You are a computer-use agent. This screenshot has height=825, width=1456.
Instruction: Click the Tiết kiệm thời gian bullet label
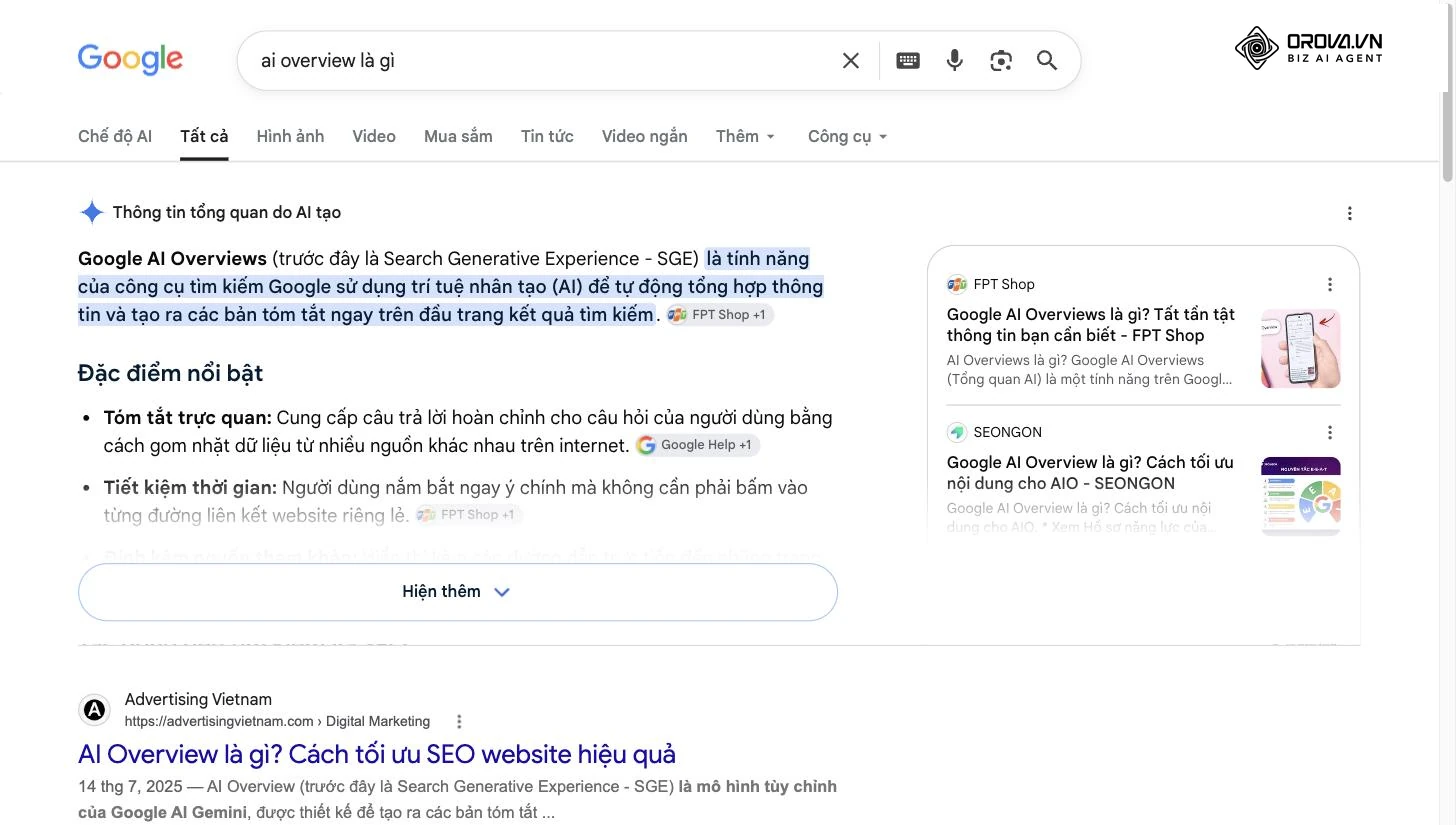190,487
